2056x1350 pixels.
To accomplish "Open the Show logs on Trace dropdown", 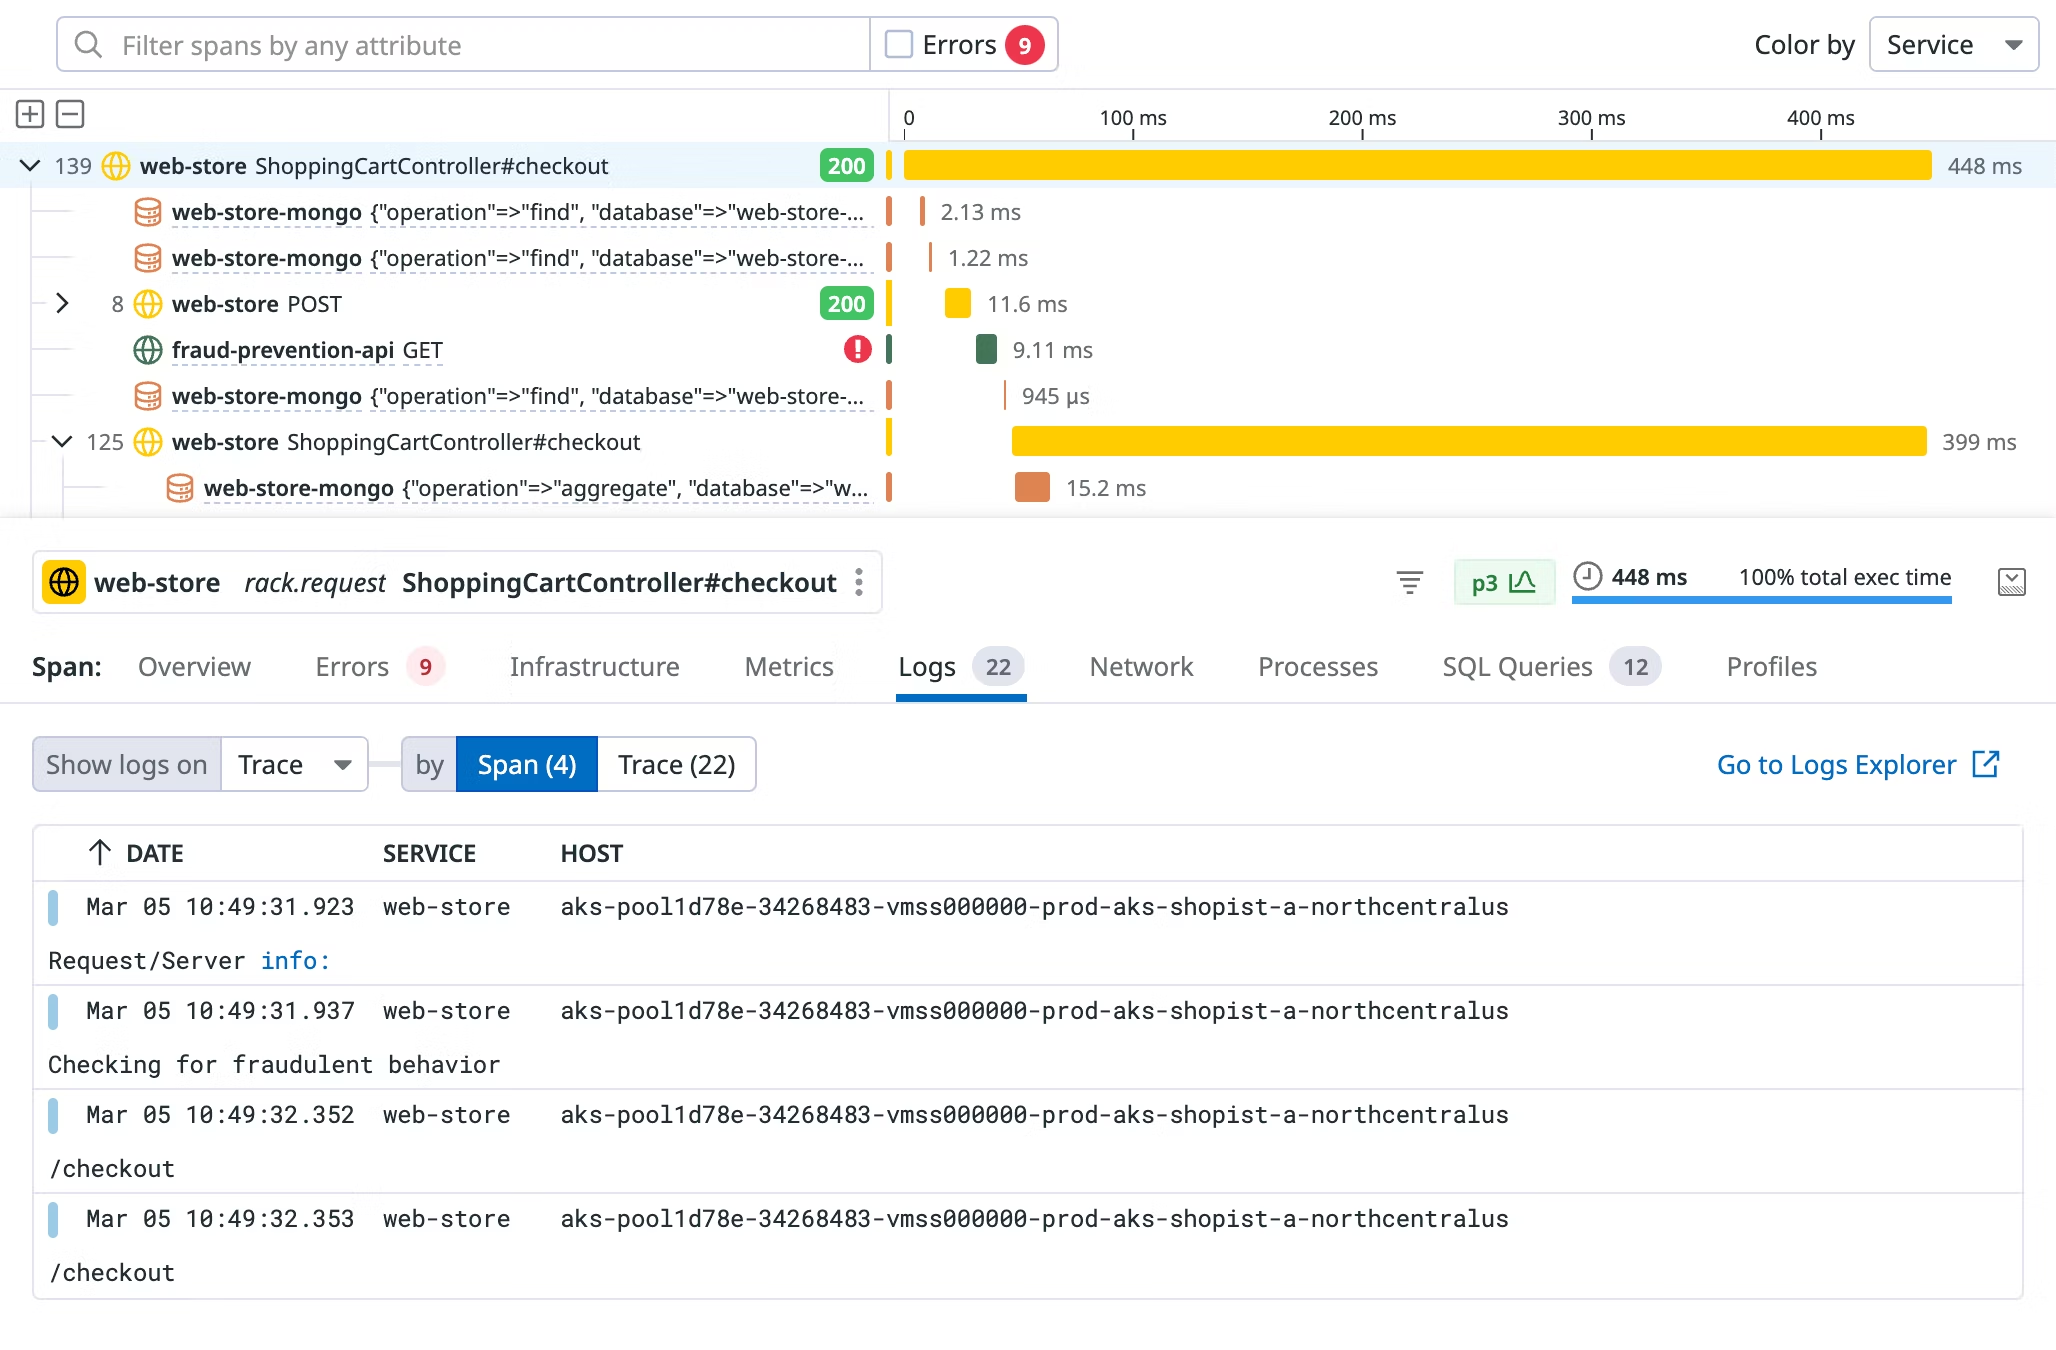I will click(293, 763).
